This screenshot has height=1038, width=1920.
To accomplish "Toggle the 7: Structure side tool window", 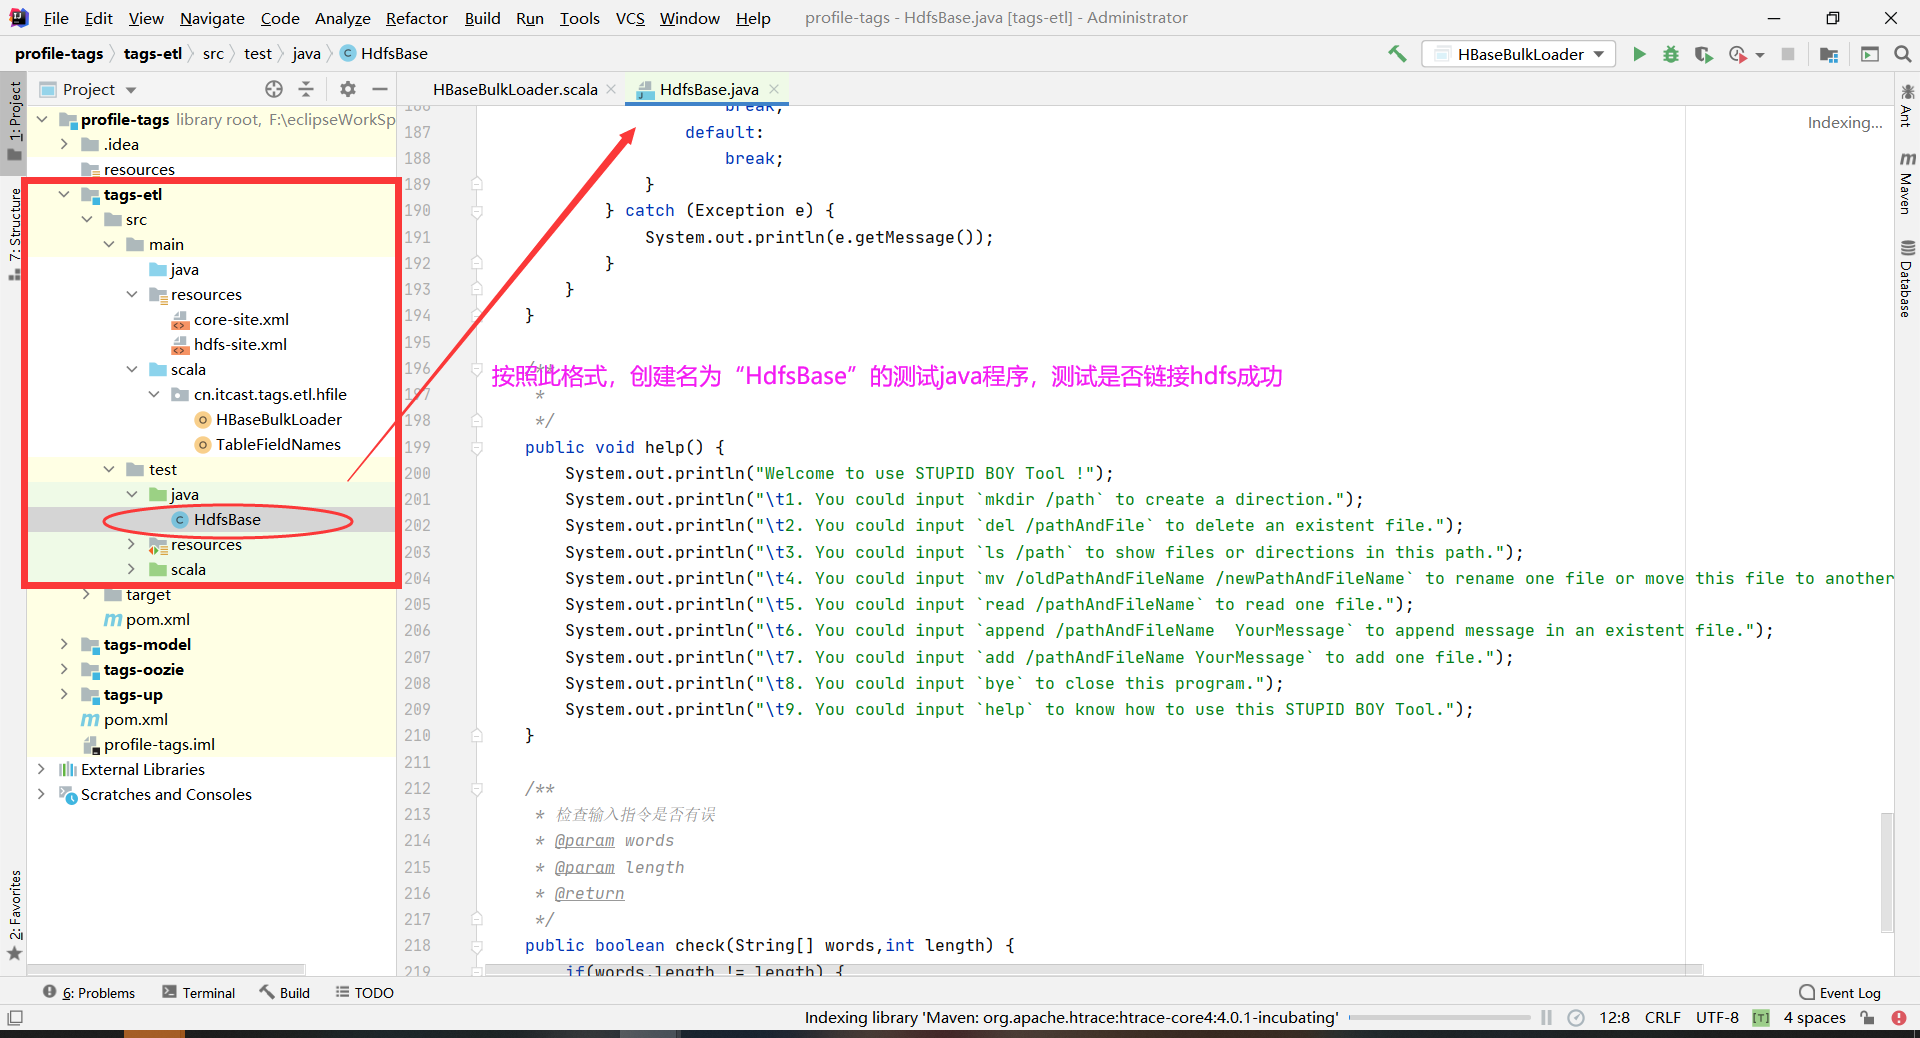I will (x=14, y=233).
